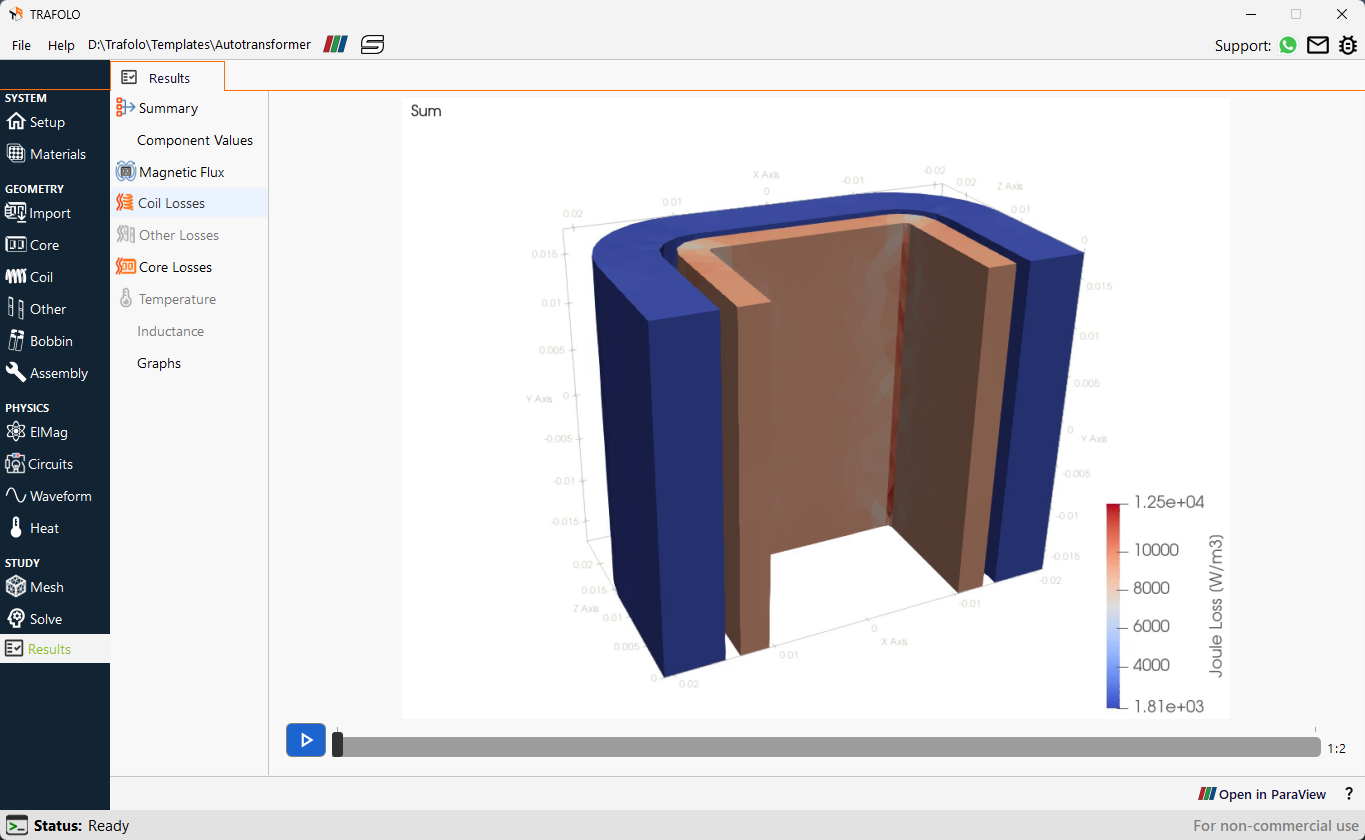Viewport: 1365px width, 840px height.
Task: Click the Import geometry icon
Action: click(x=15, y=213)
